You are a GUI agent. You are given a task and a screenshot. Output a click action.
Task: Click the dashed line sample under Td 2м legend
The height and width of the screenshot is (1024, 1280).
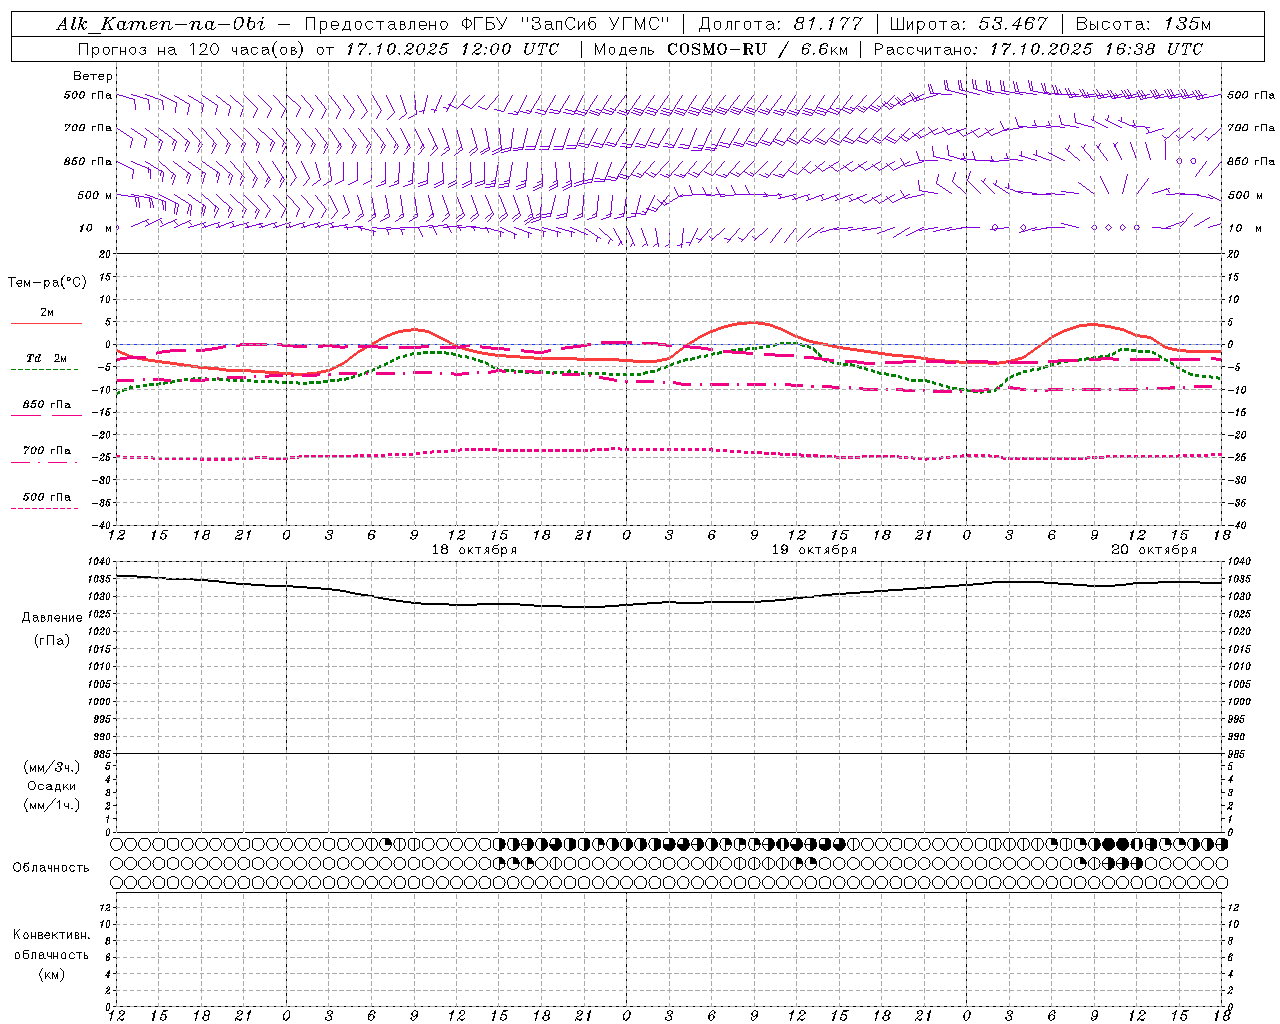pos(45,370)
